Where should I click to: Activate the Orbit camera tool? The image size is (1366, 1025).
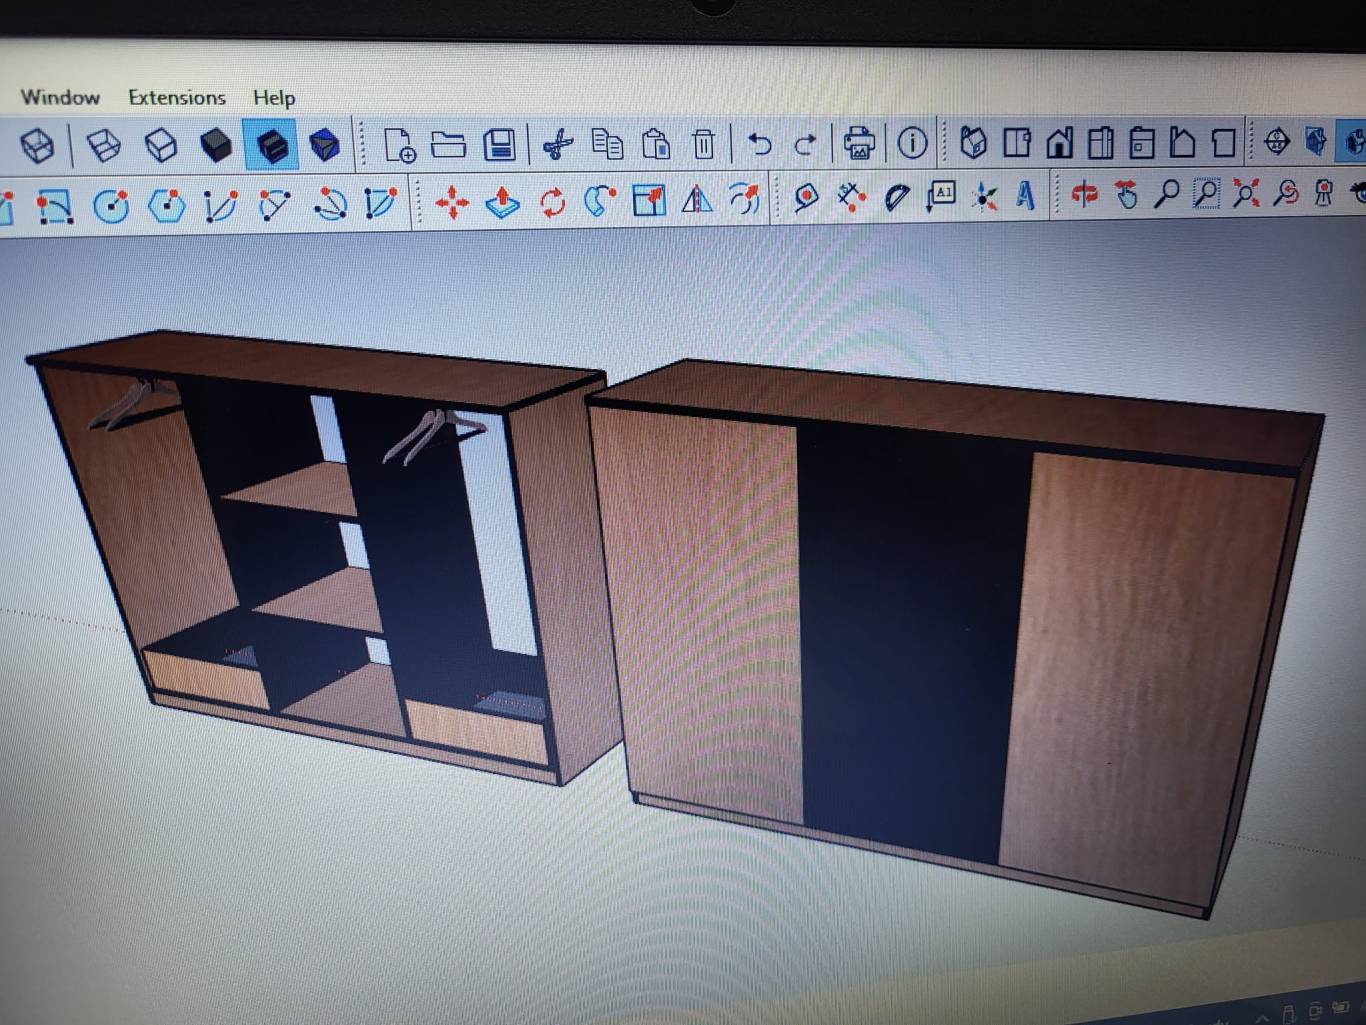click(x=1084, y=193)
